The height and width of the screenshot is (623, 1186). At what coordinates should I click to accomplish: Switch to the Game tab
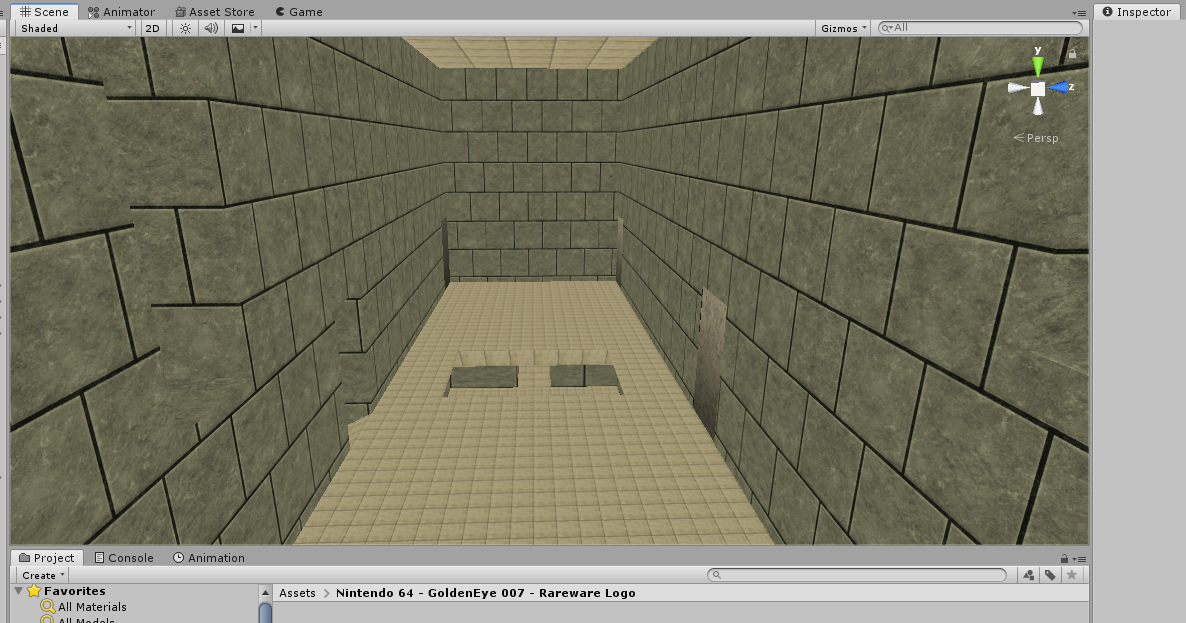298,12
